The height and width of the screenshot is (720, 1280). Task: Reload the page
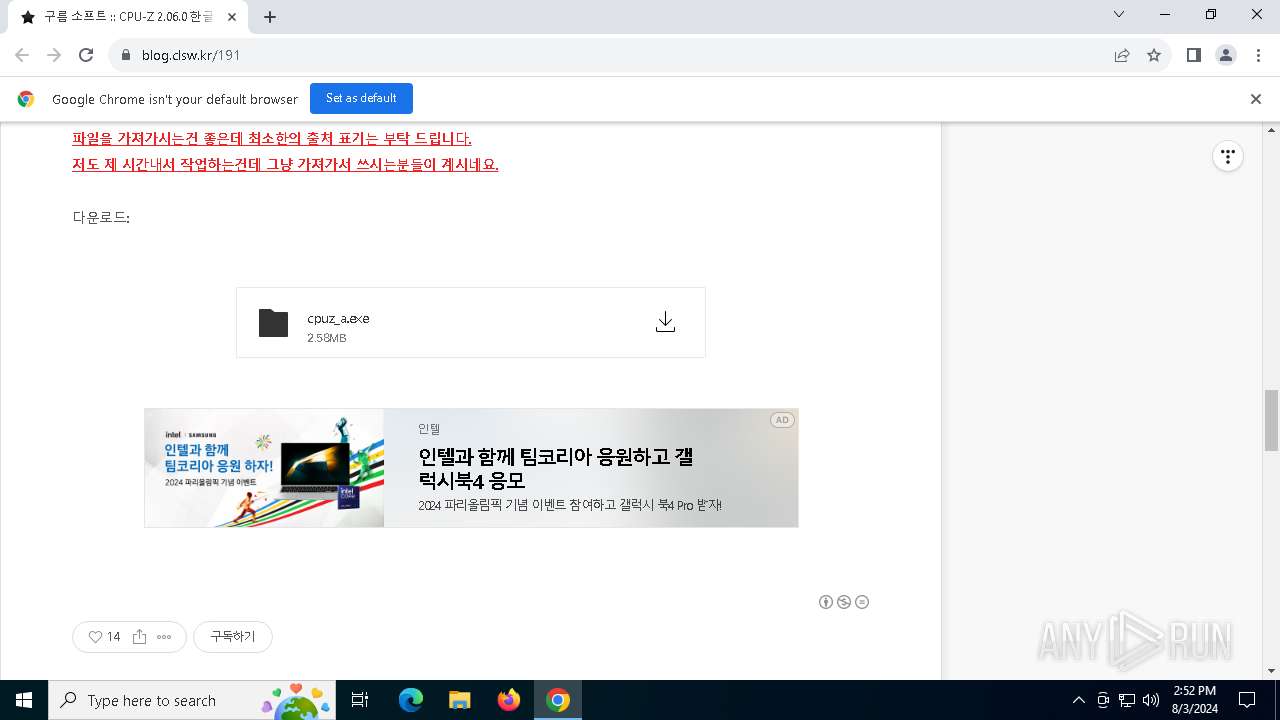click(x=86, y=55)
